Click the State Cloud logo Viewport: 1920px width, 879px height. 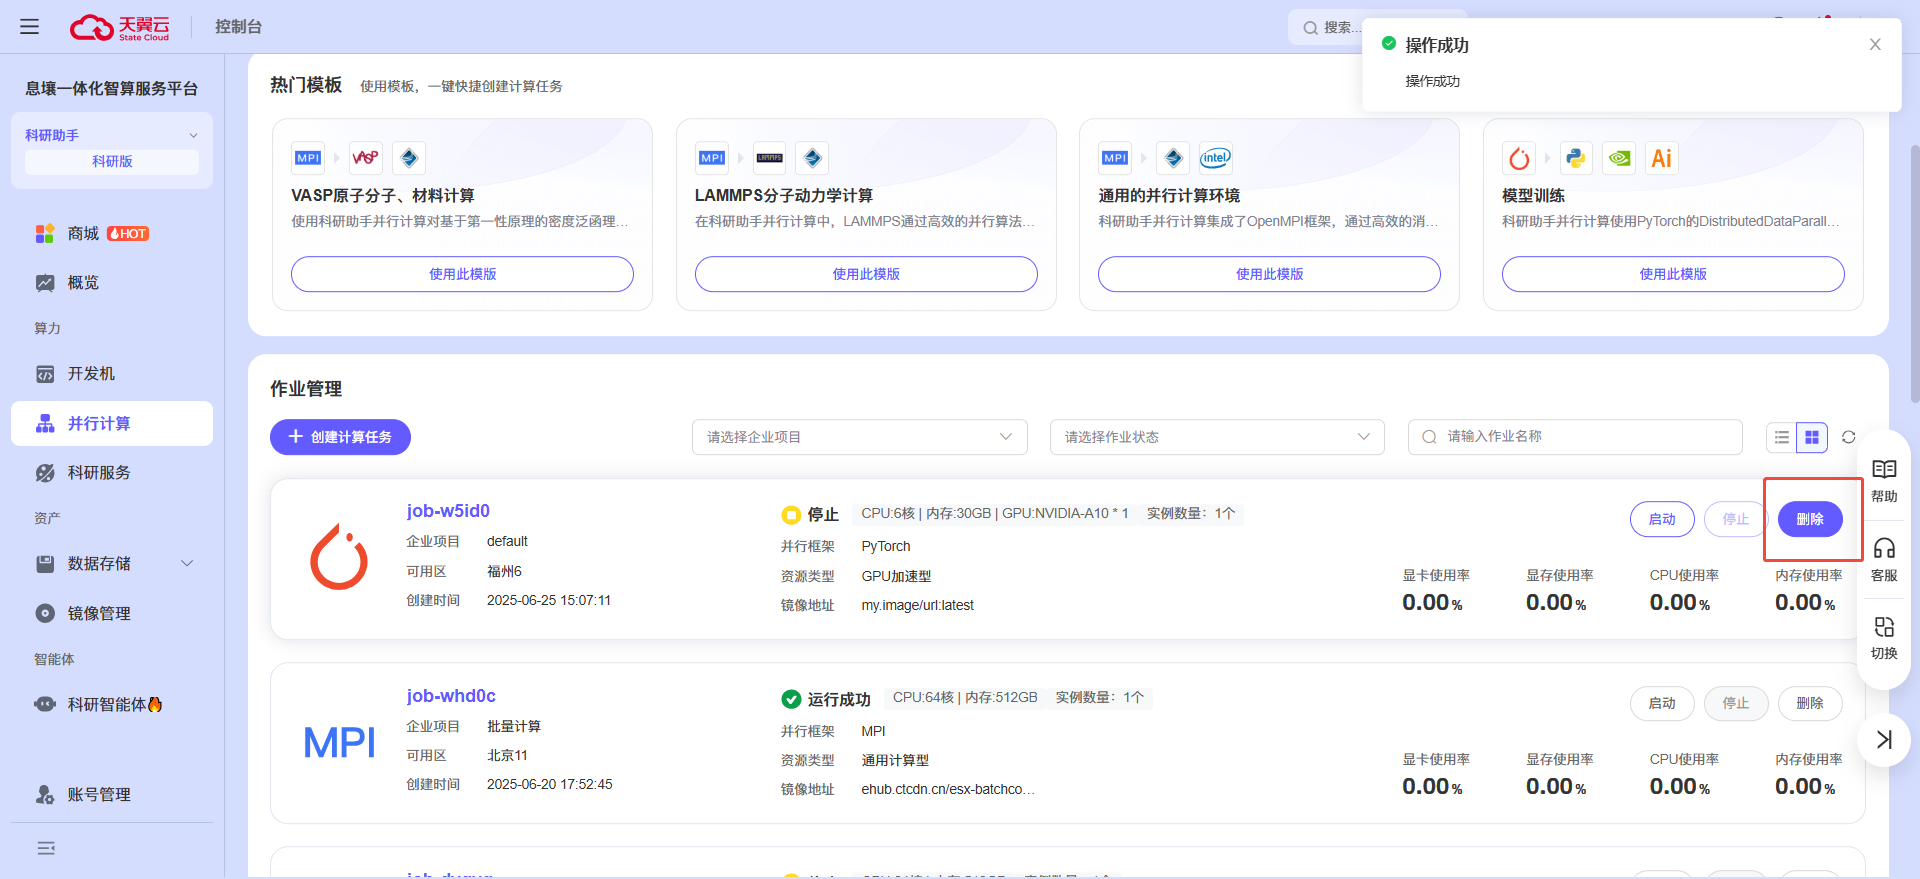coord(120,27)
